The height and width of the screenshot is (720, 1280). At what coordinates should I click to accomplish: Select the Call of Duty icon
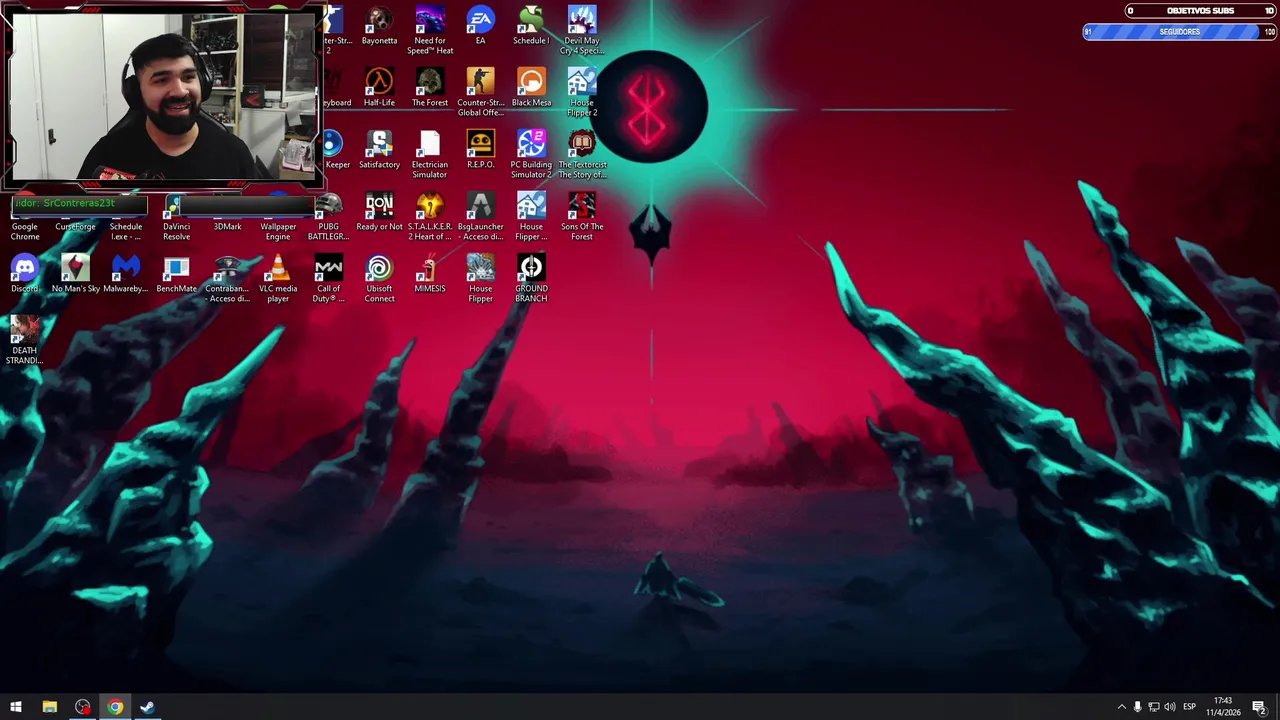[x=328, y=278]
